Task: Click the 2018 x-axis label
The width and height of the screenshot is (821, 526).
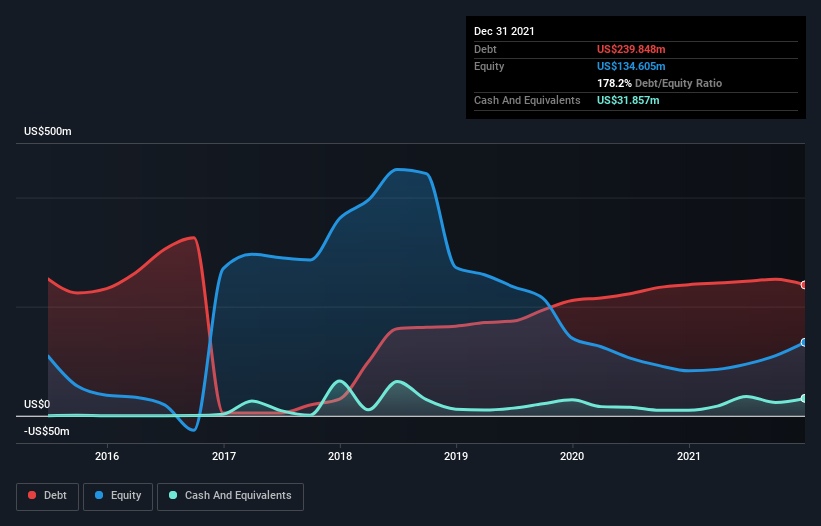Action: coord(340,456)
